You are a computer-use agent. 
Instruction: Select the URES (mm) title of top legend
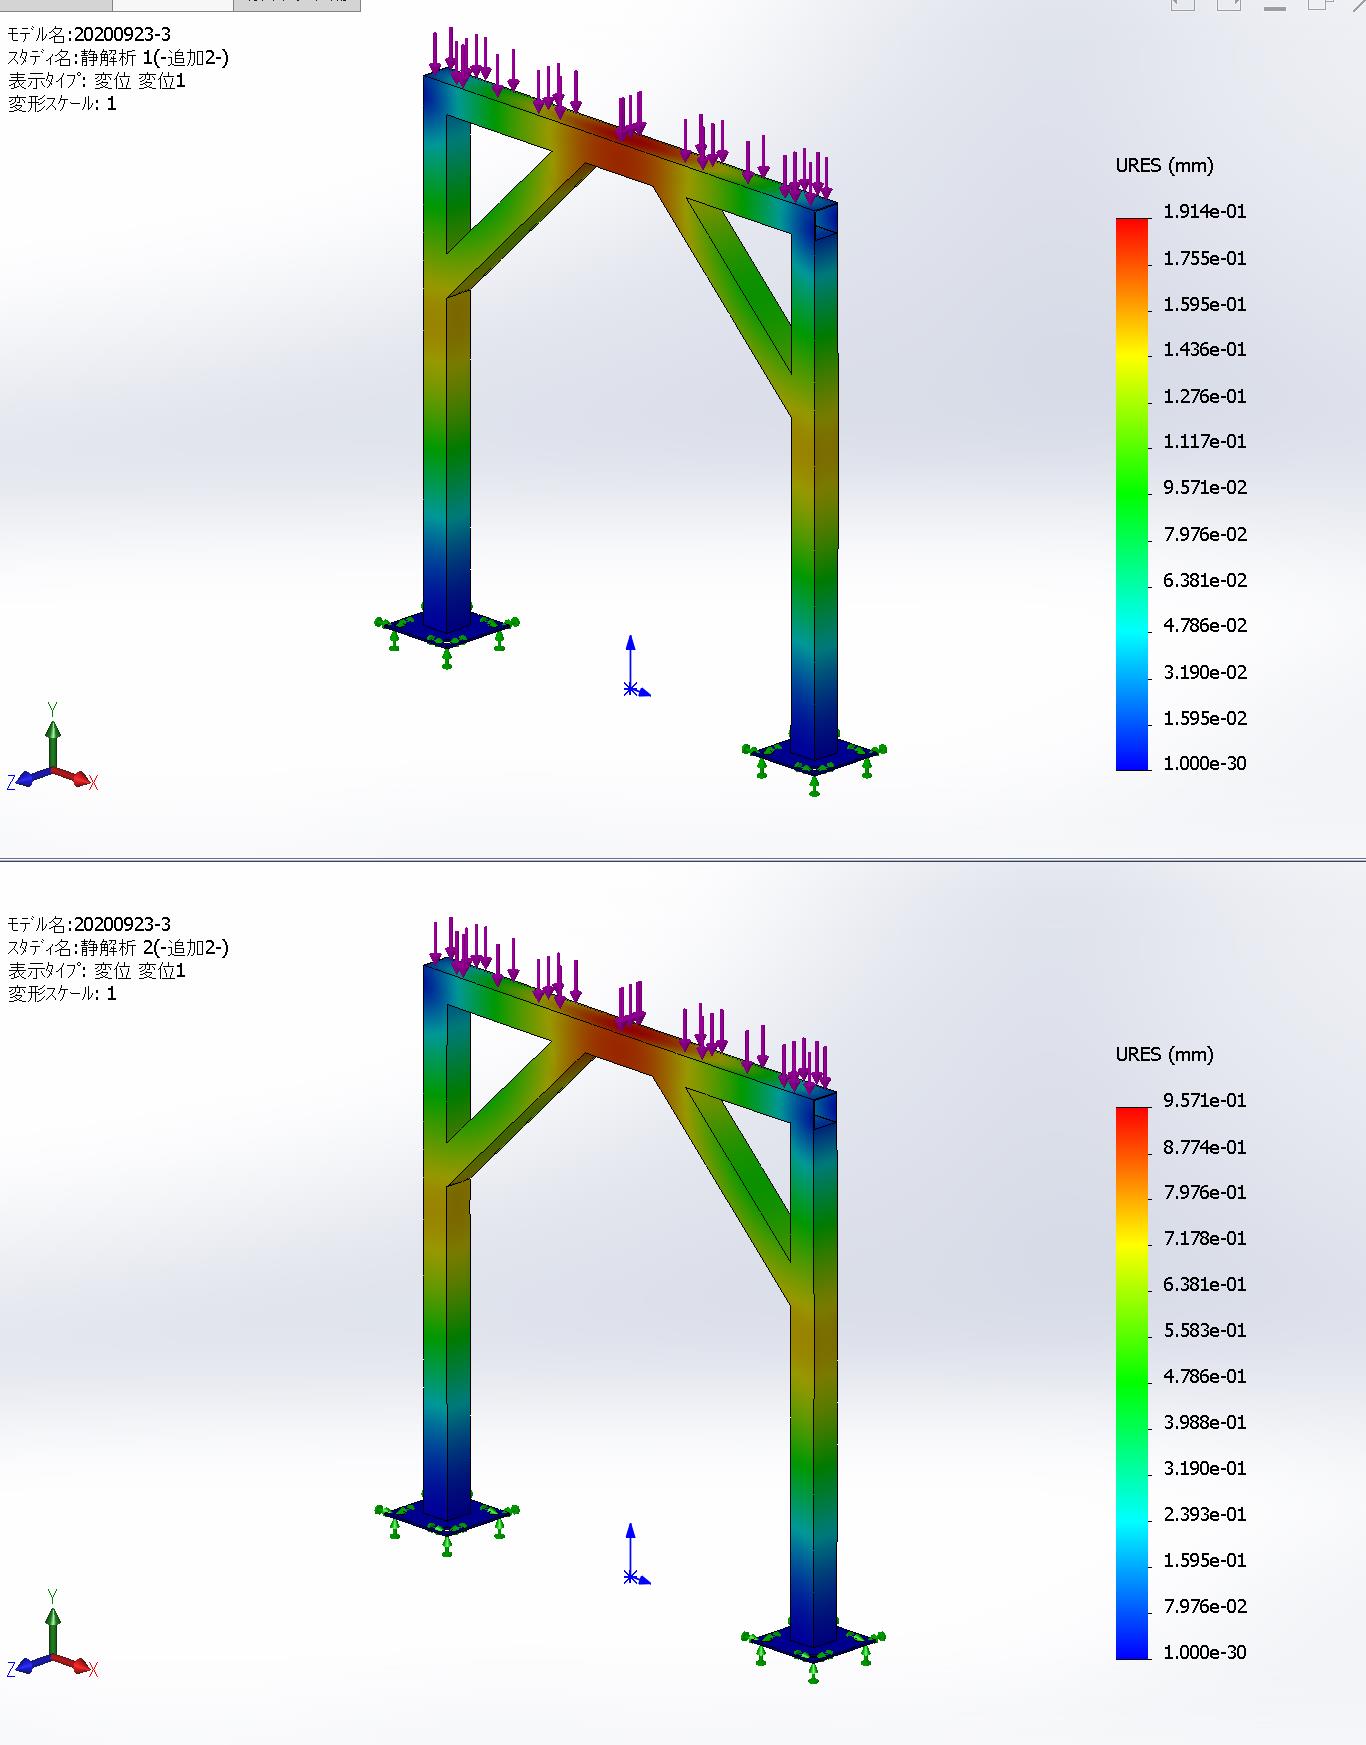click(x=1164, y=166)
